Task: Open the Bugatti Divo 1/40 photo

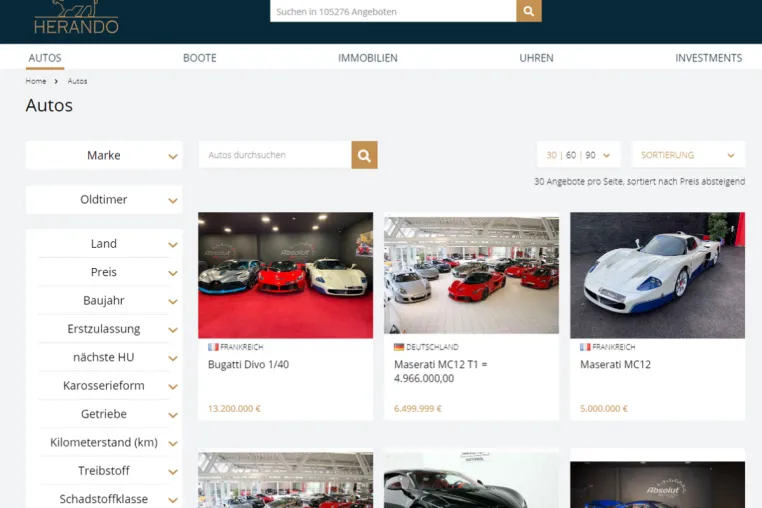Action: click(x=286, y=275)
